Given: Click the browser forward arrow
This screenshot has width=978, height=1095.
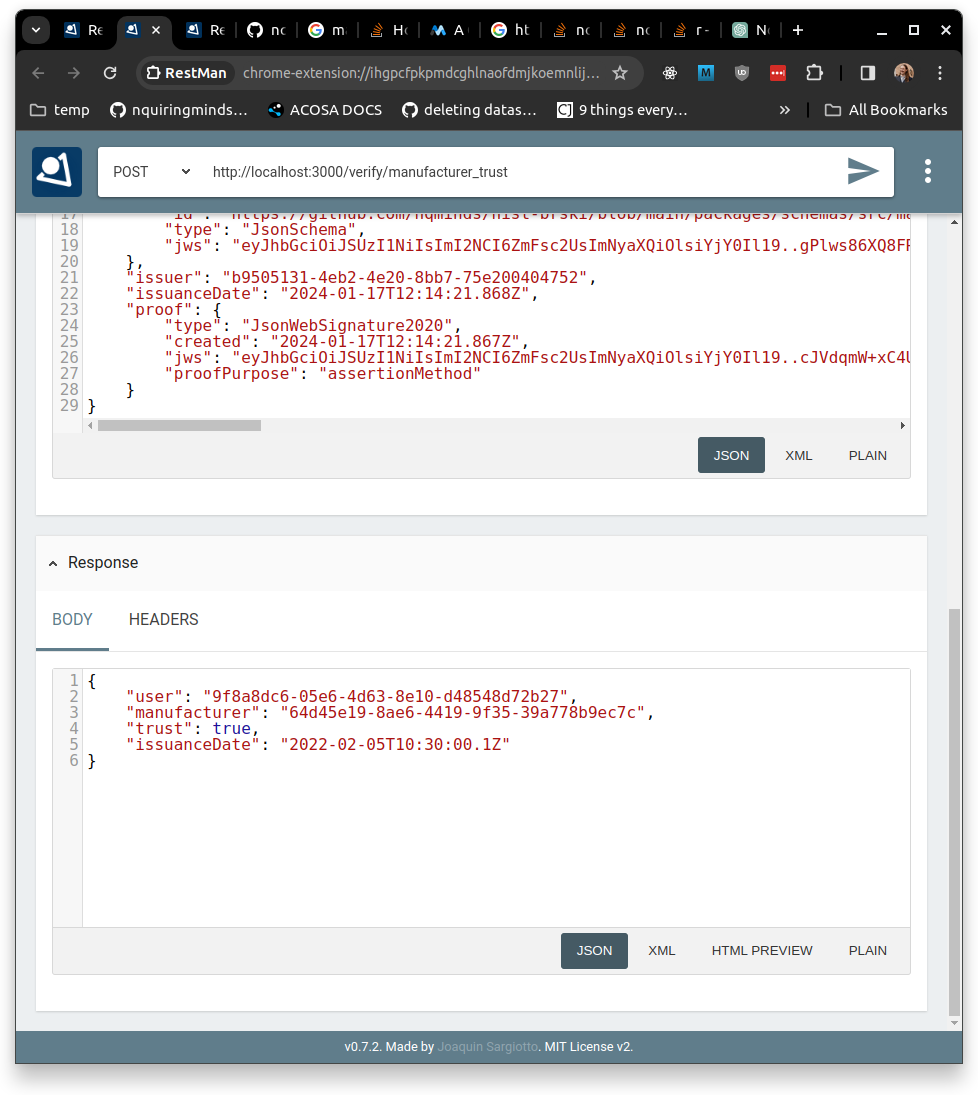Looking at the screenshot, I should (73, 73).
